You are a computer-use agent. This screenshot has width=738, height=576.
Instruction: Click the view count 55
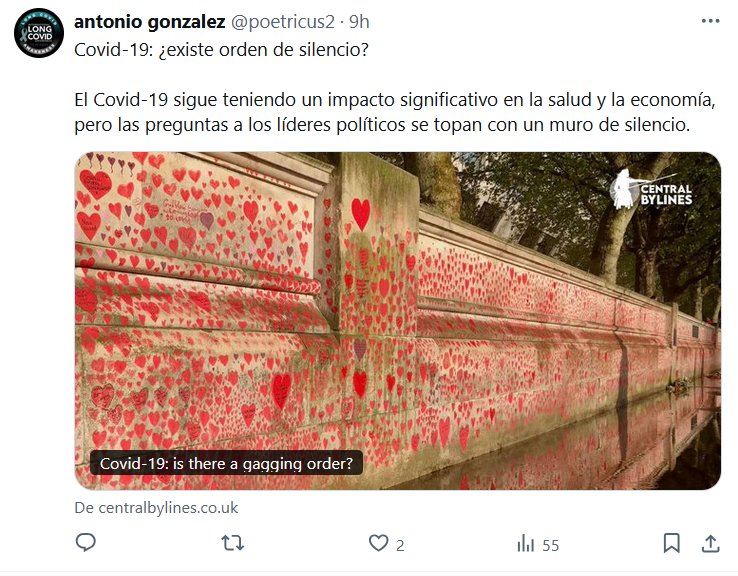click(551, 545)
